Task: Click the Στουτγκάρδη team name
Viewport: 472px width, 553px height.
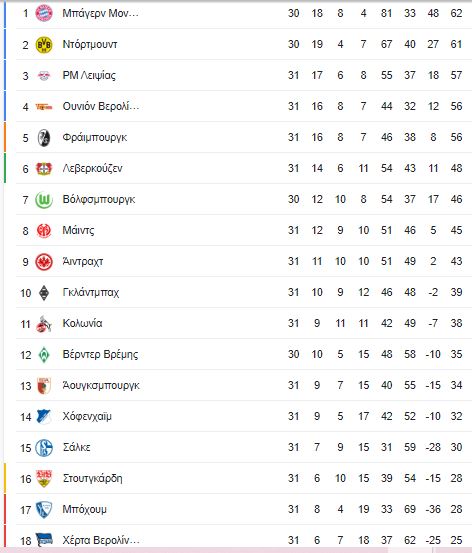Action: pyautogui.click(x=93, y=479)
